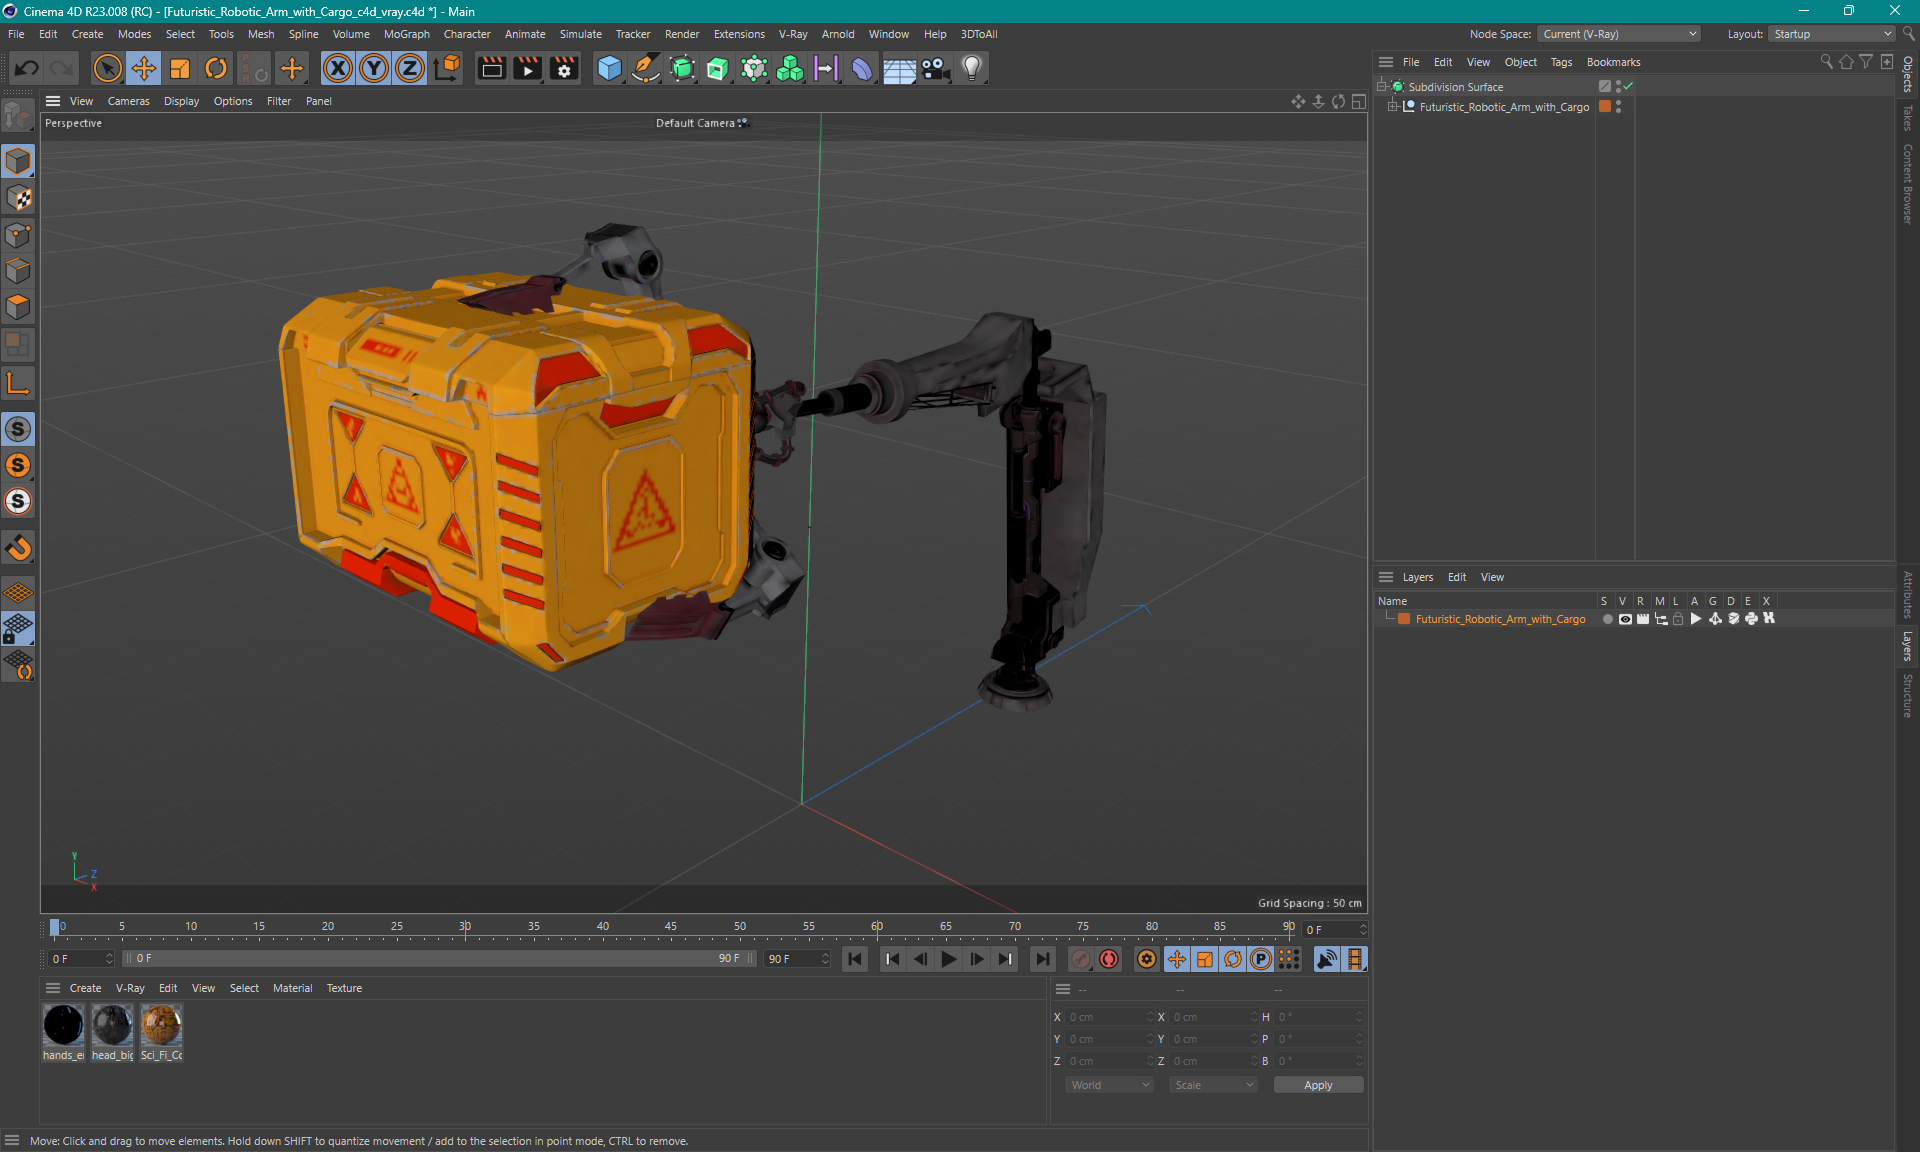This screenshot has height=1152, width=1920.
Task: Select the hands_ei material thumbnail
Action: coord(63,1025)
